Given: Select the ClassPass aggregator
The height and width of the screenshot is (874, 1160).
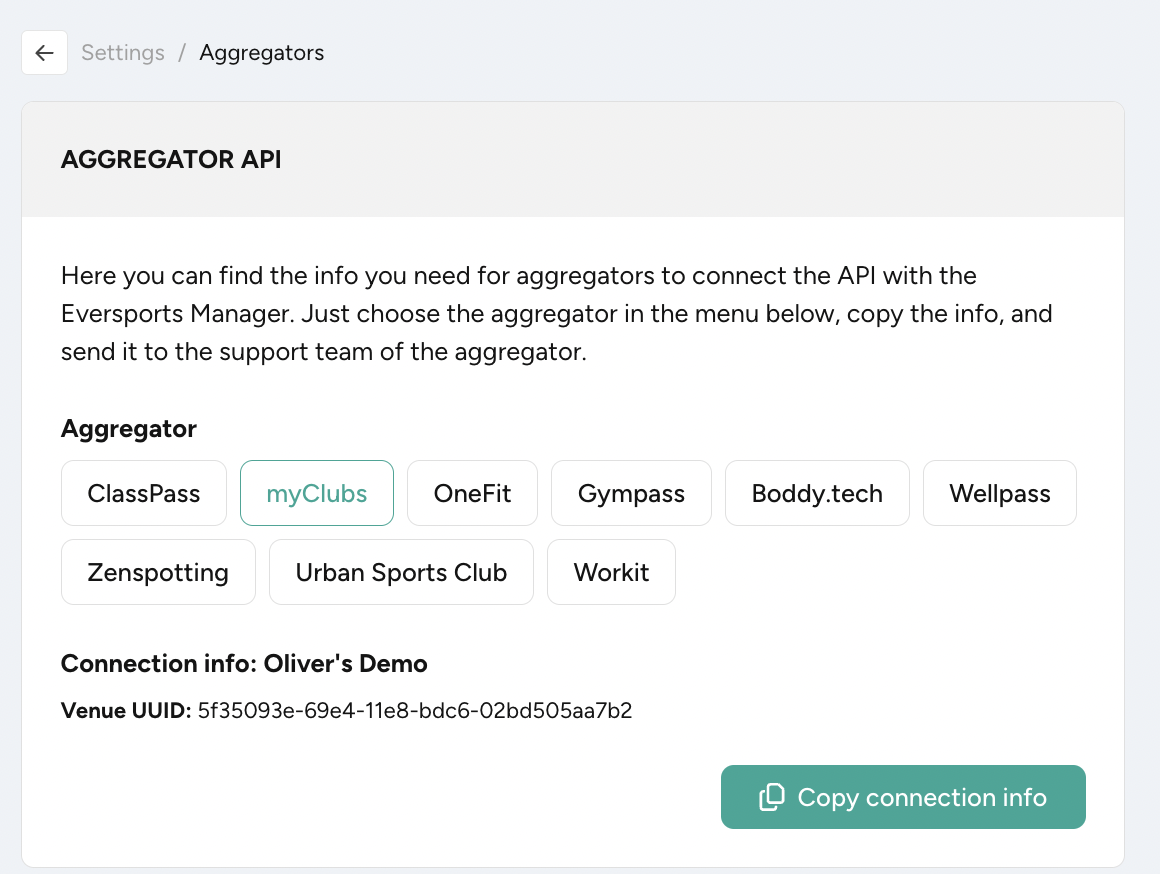Looking at the screenshot, I should pyautogui.click(x=144, y=493).
